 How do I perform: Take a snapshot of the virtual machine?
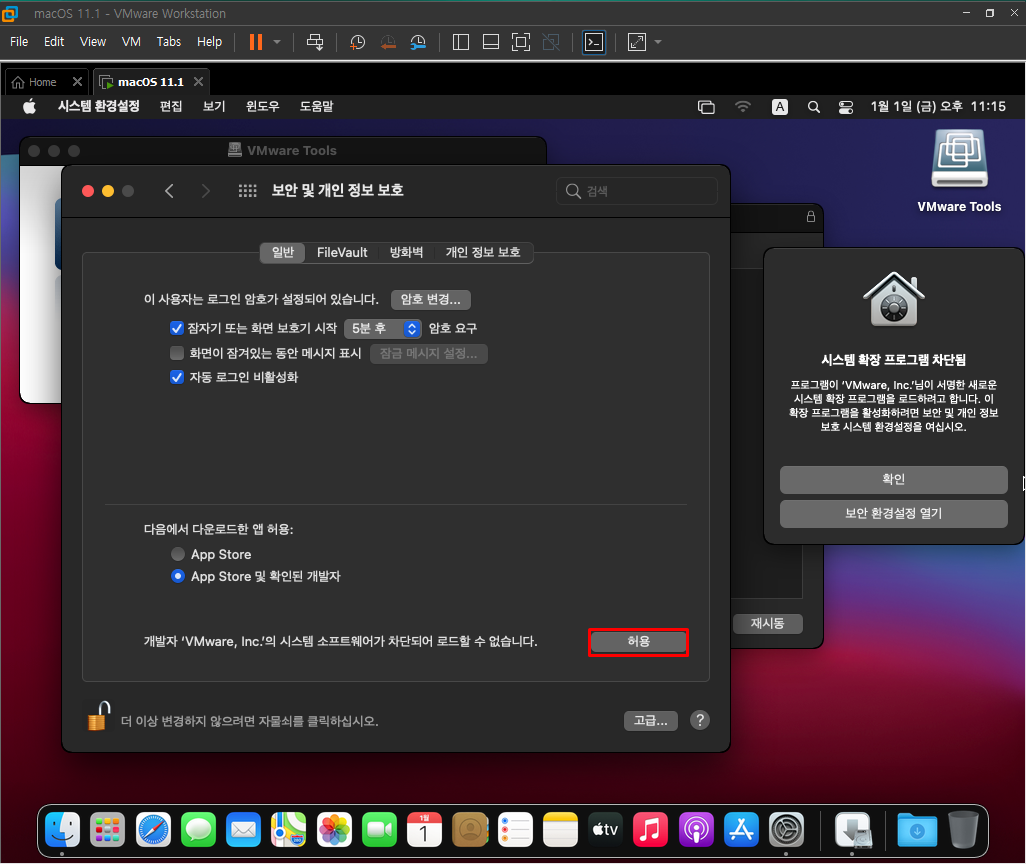(357, 43)
